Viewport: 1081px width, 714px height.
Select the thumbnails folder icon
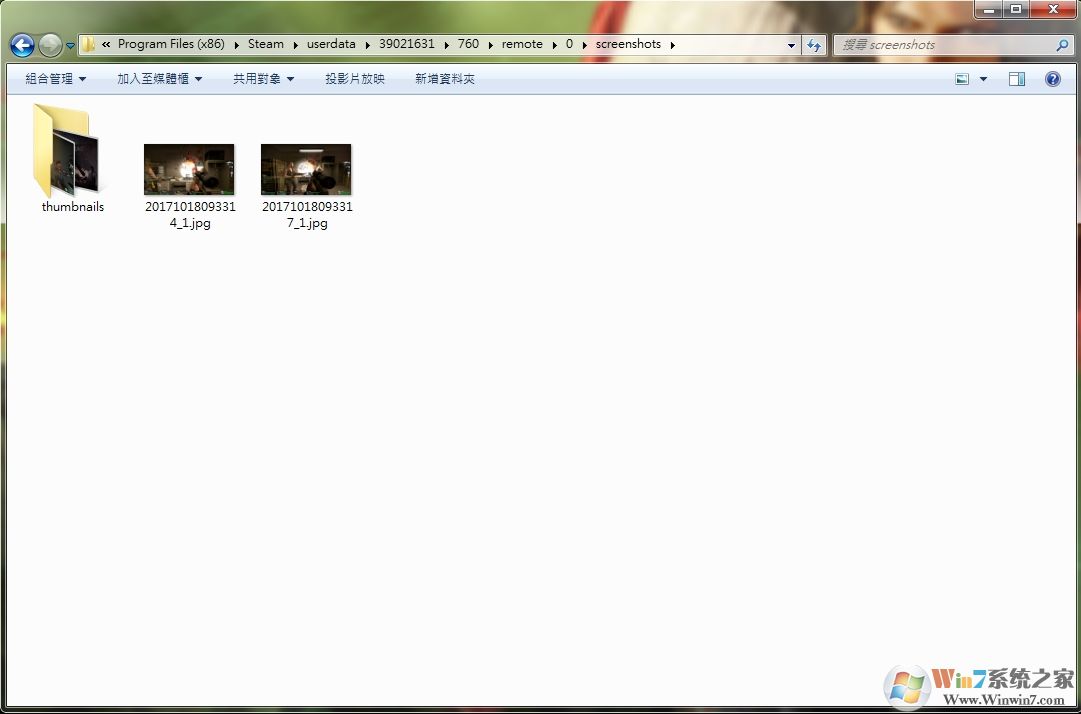click(66, 150)
